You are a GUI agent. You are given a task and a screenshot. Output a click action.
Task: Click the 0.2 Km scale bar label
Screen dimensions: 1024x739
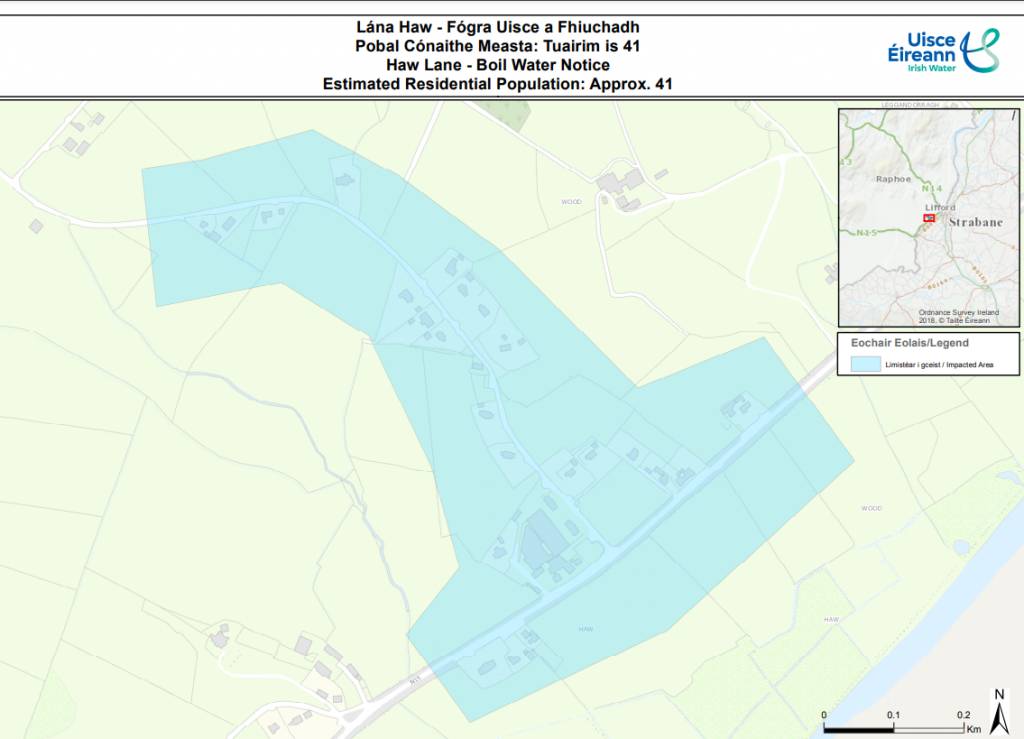pos(964,715)
